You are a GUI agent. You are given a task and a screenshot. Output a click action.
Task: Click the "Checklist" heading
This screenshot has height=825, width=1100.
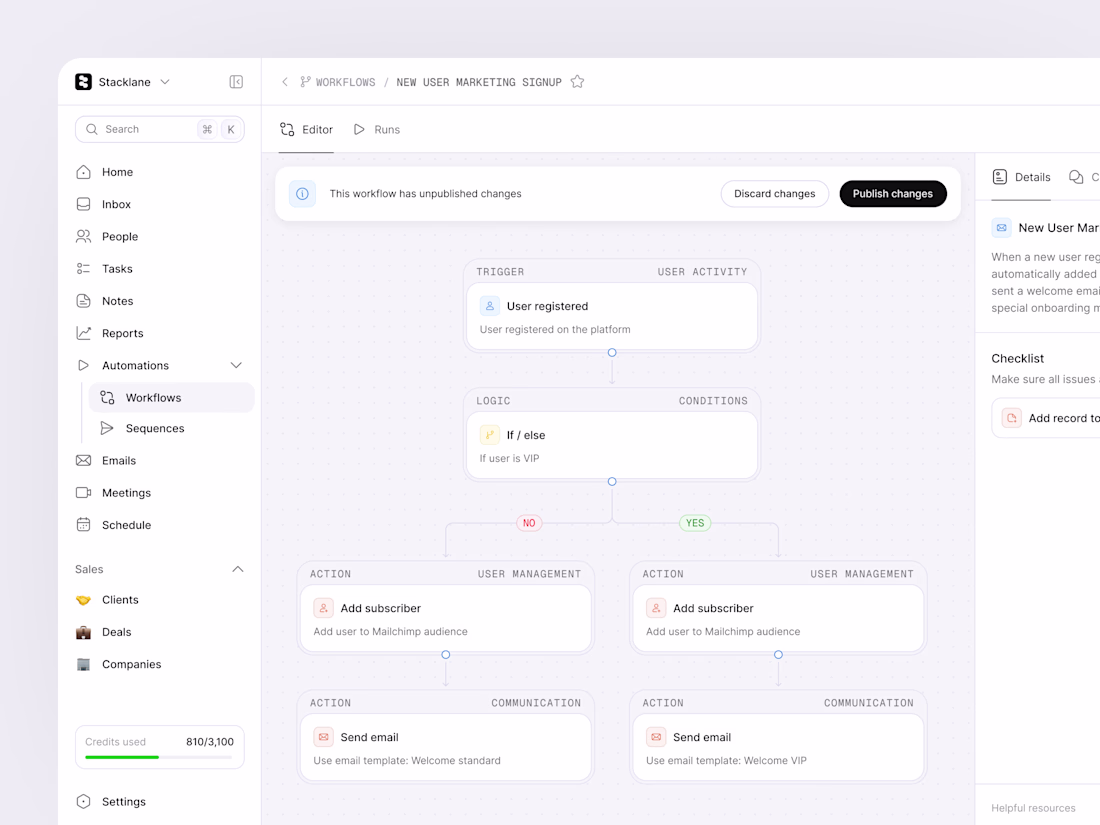1017,358
